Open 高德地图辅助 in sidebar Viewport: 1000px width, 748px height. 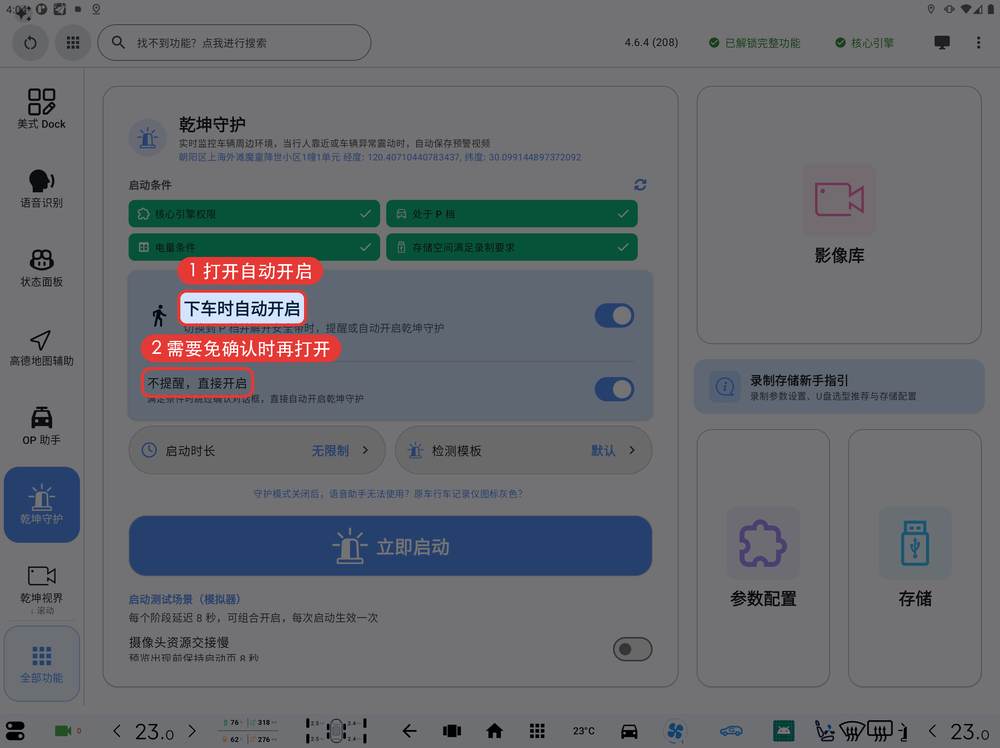click(41, 348)
